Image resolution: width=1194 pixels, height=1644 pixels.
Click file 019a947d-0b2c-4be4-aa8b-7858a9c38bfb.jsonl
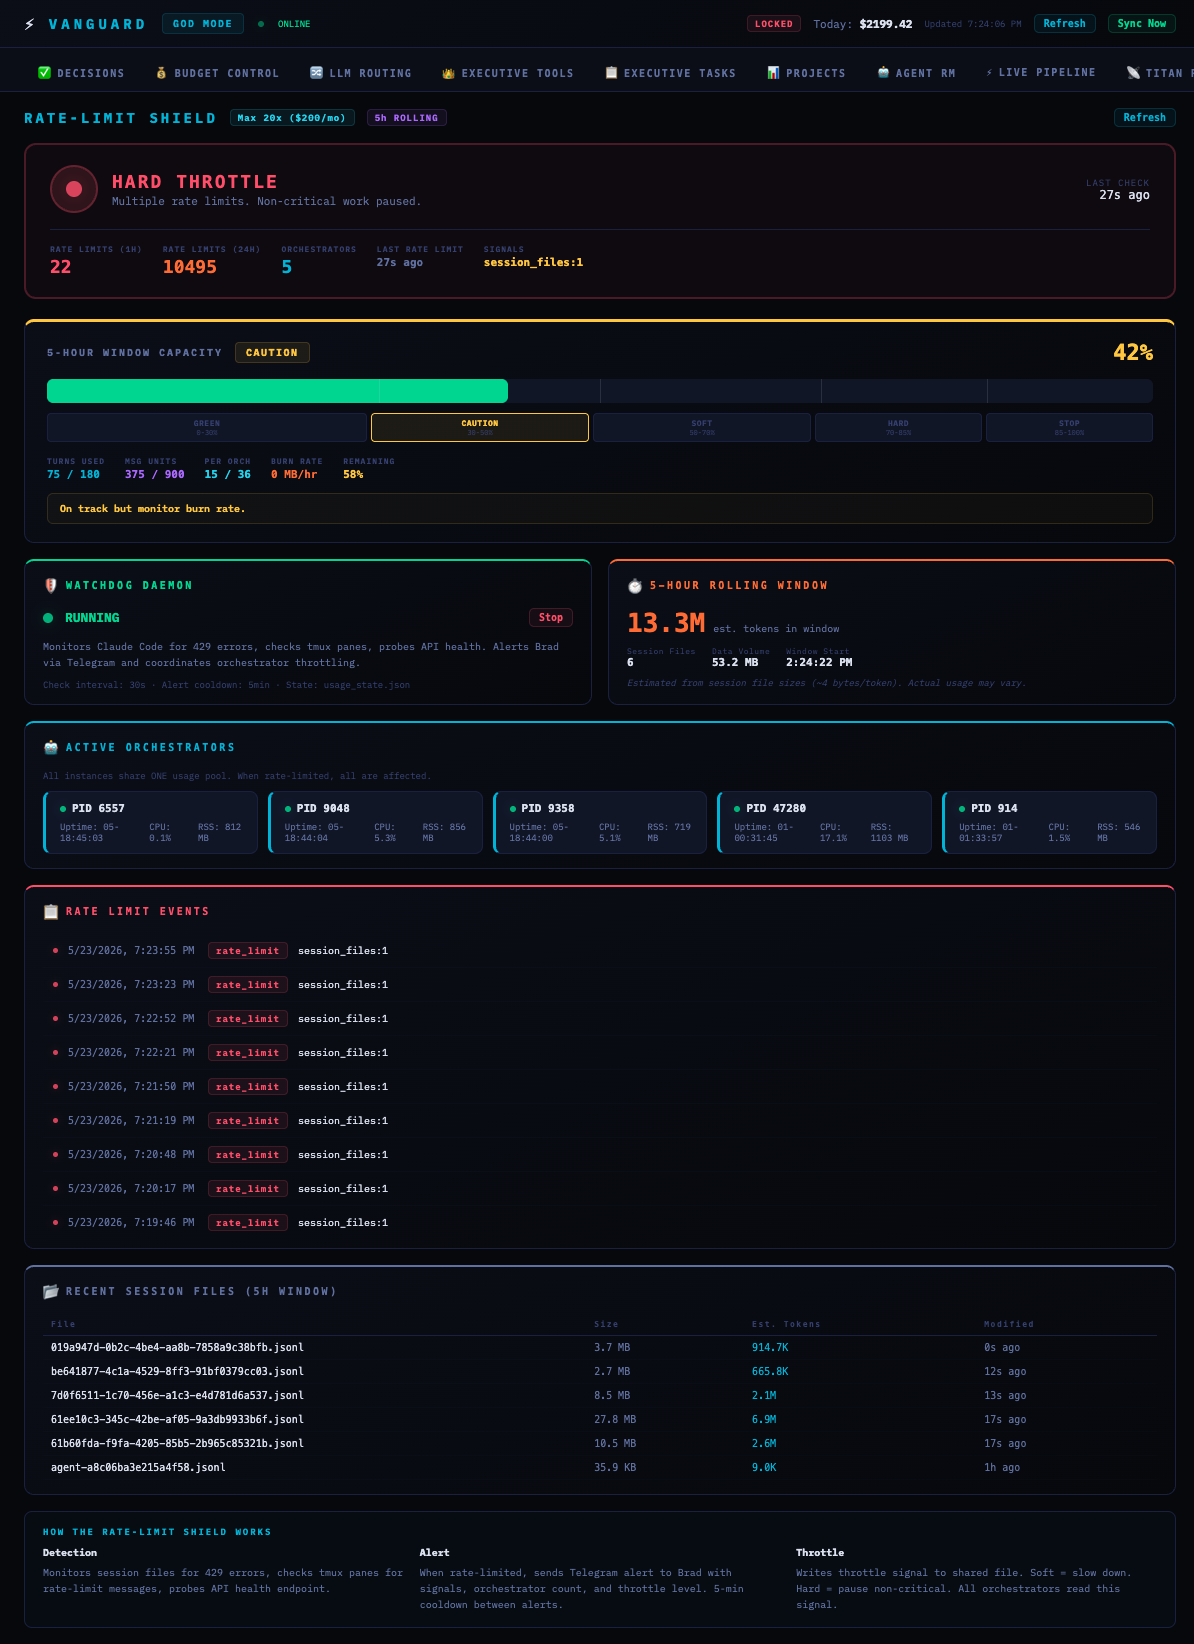coord(177,1348)
